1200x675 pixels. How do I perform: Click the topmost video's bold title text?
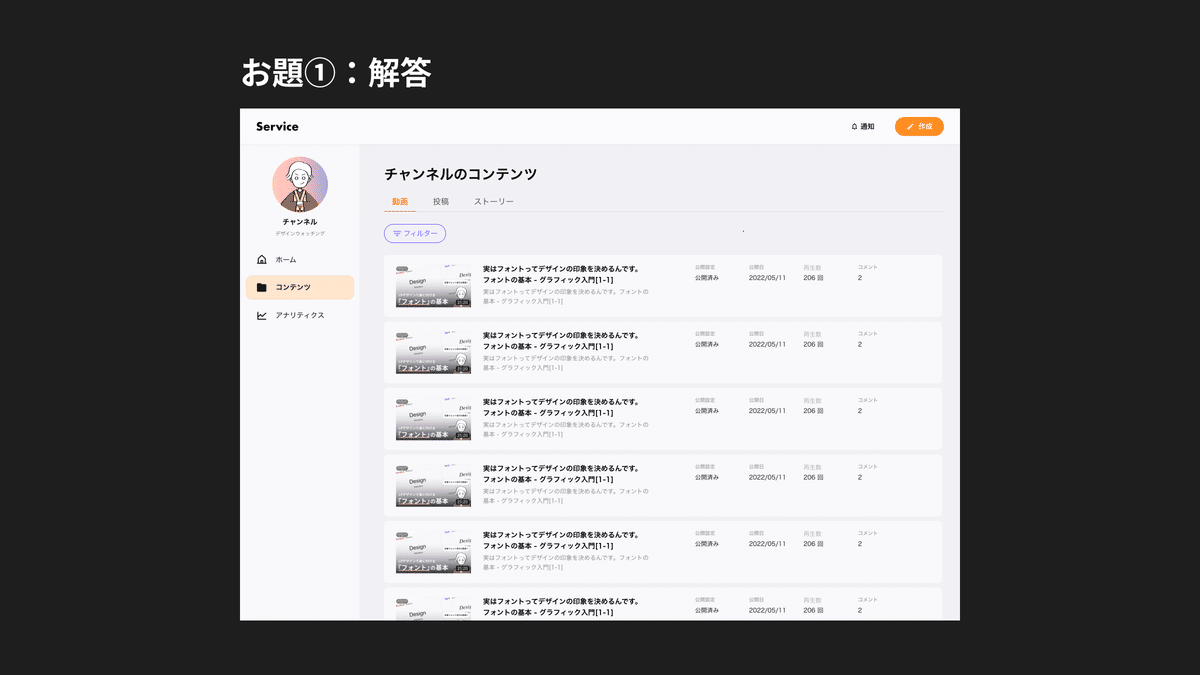(x=561, y=274)
